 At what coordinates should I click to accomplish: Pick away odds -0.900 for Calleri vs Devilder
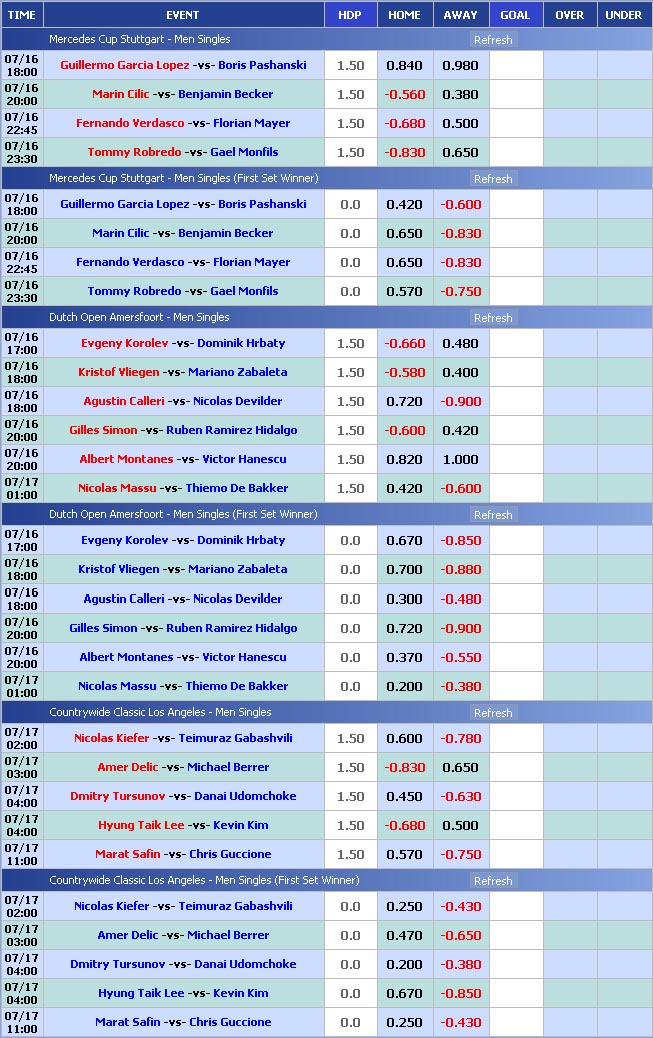(x=460, y=401)
